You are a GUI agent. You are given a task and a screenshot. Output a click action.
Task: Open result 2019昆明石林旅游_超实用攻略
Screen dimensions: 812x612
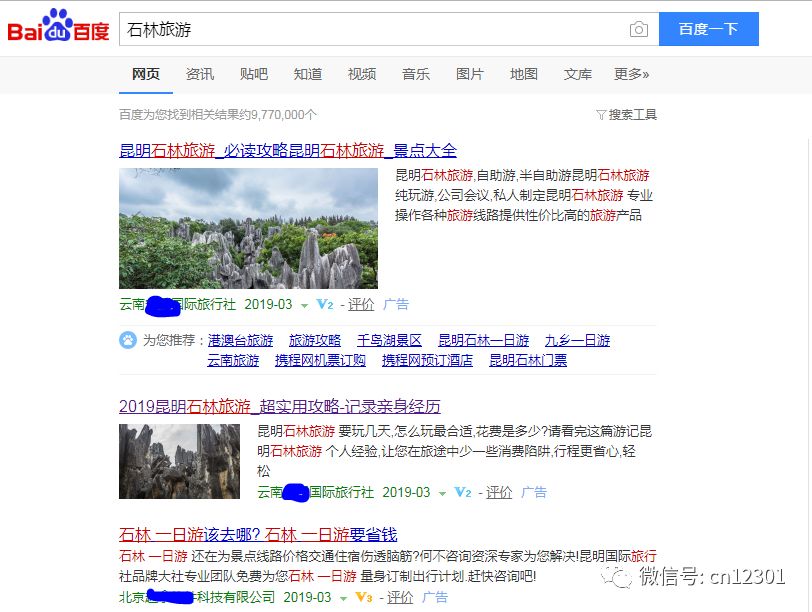point(280,406)
